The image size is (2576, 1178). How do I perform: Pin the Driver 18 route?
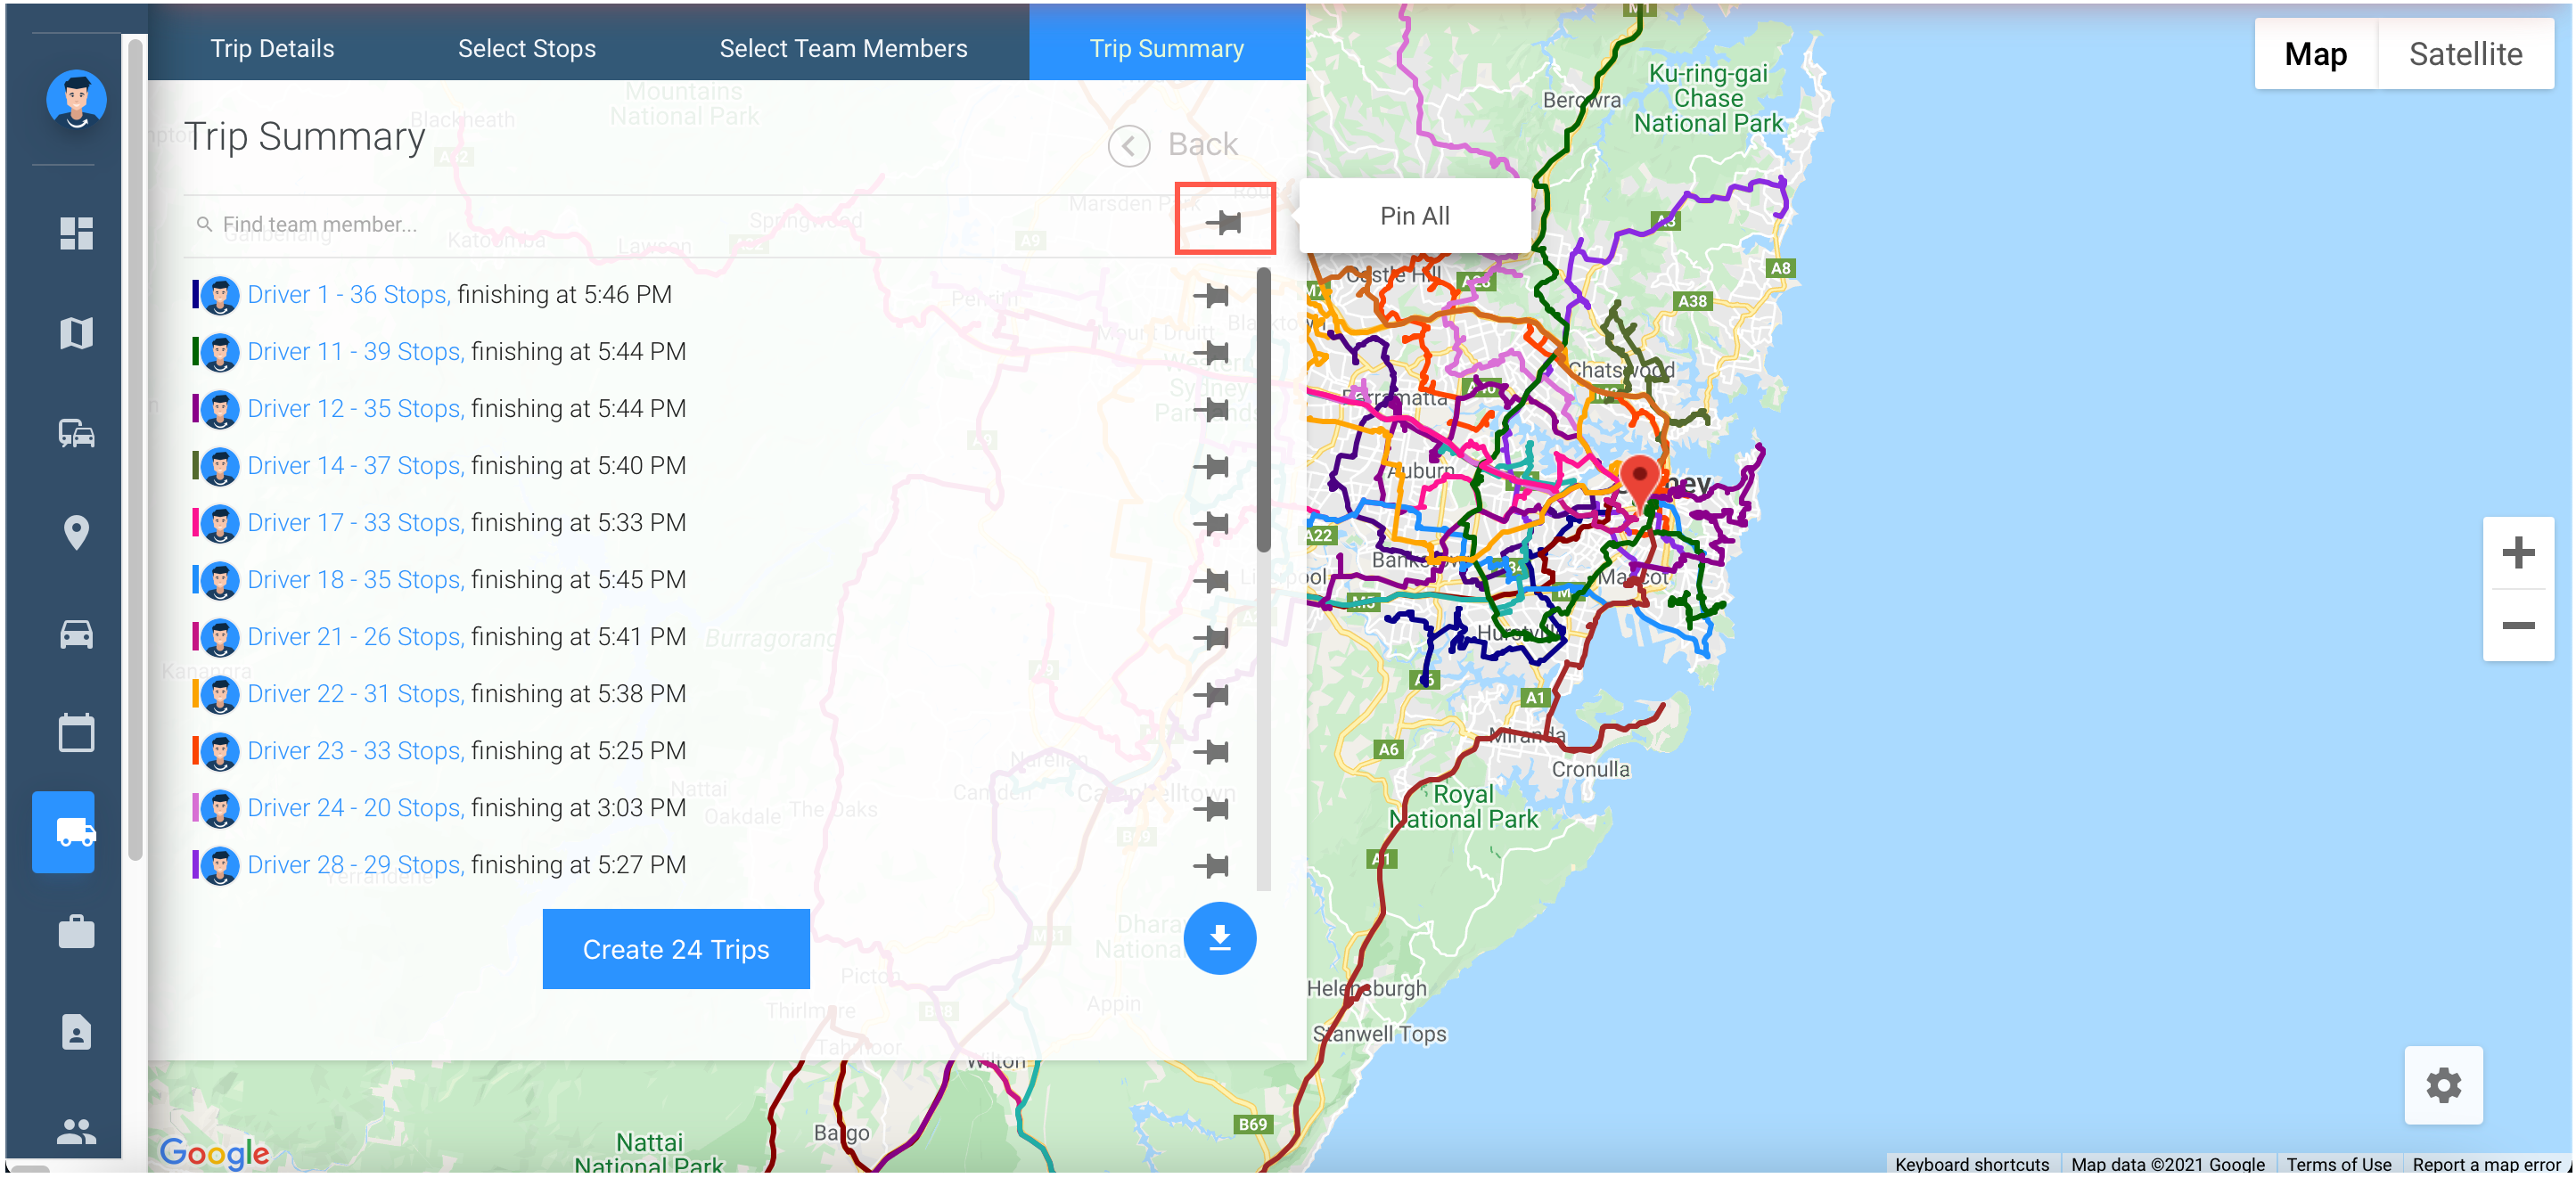point(1211,580)
